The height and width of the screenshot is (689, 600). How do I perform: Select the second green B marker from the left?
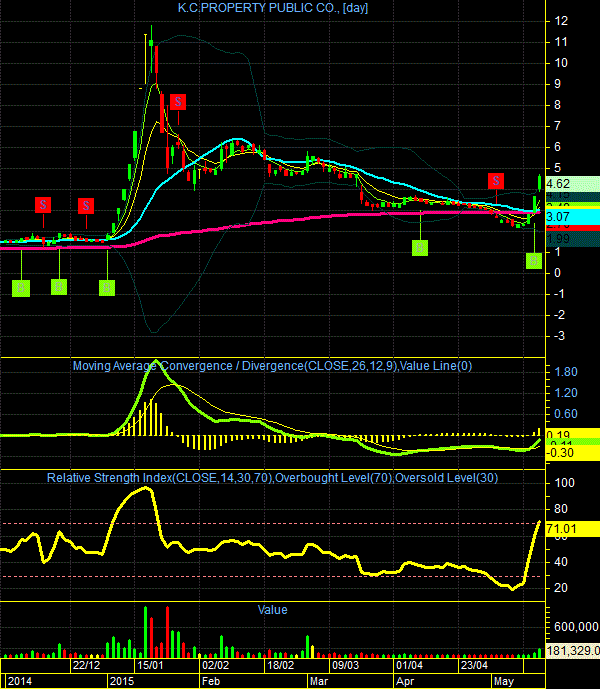click(x=59, y=287)
